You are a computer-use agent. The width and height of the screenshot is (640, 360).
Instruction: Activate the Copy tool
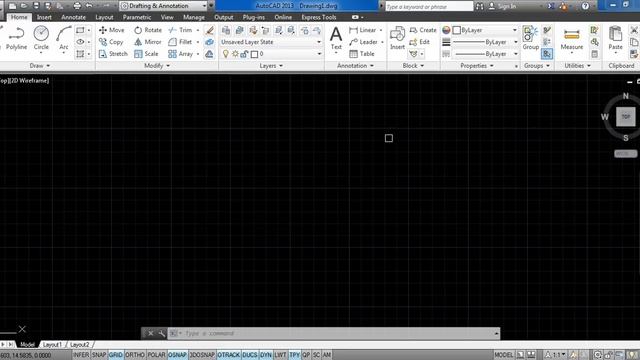click(x=111, y=42)
